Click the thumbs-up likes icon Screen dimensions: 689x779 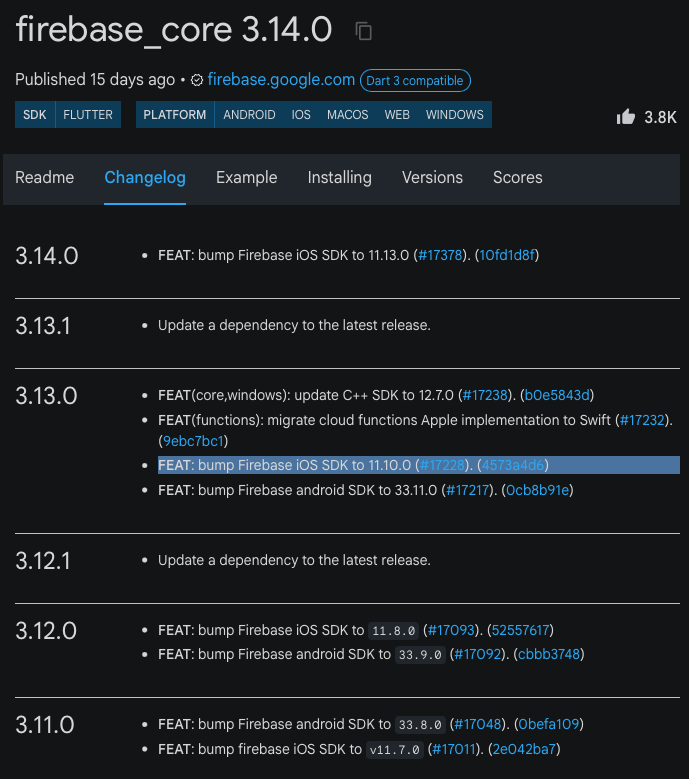click(626, 116)
